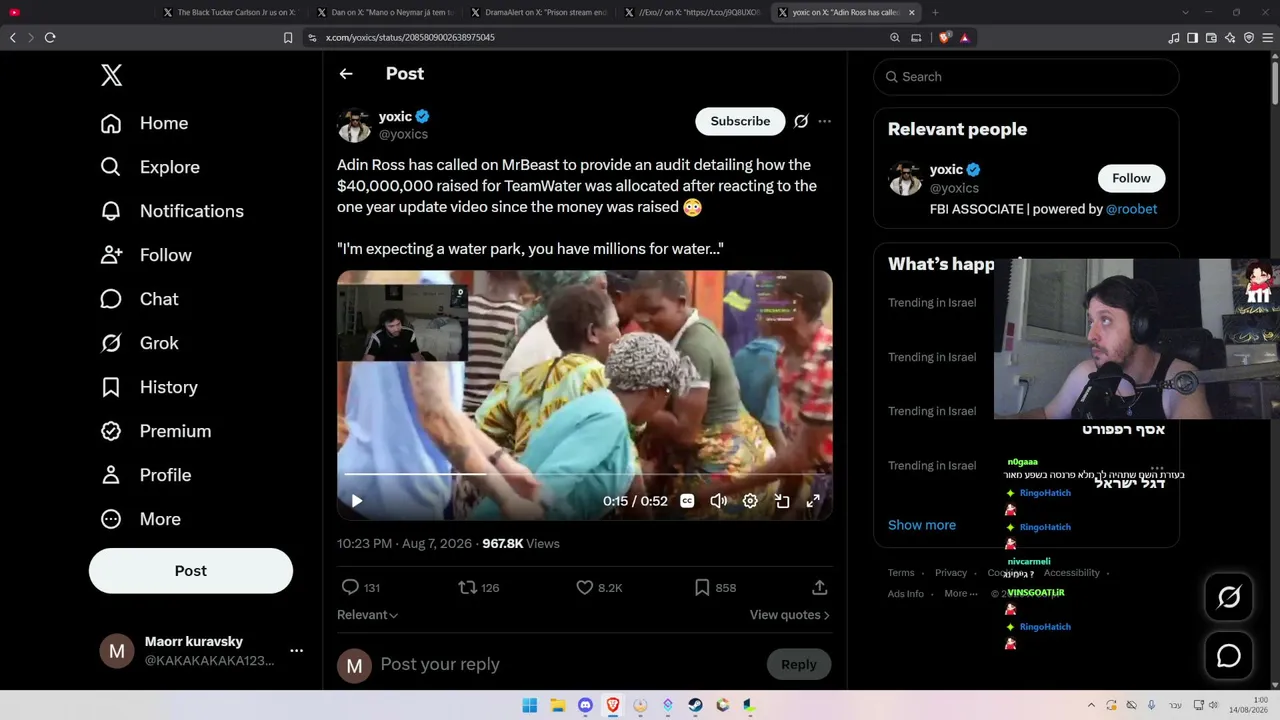Open View quotes link
Image resolution: width=1280 pixels, height=720 pixels.
790,615
